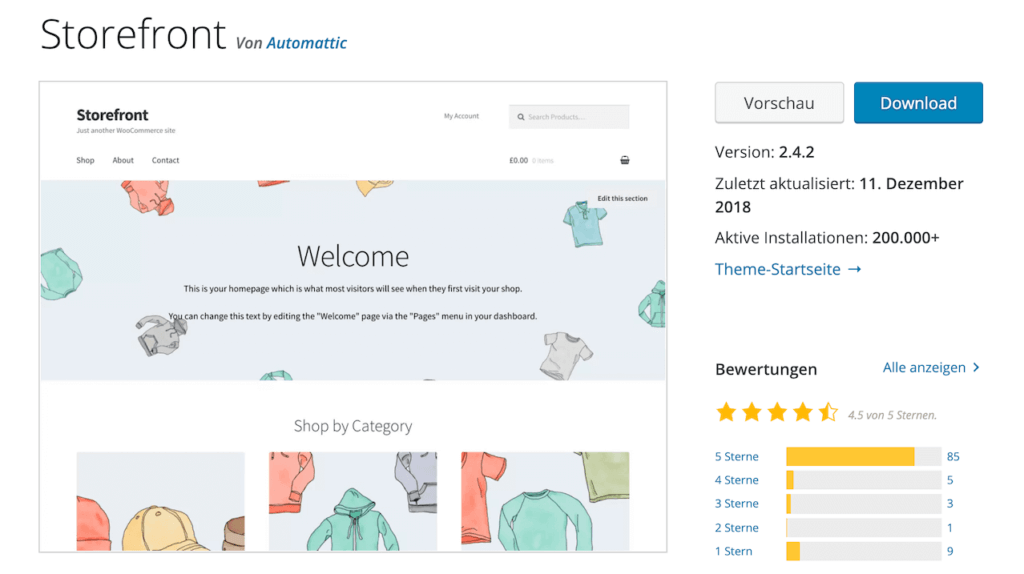Click the Version: 2.4.2 text
Image resolution: width=1024 pixels, height=574 pixels.
coord(765,152)
